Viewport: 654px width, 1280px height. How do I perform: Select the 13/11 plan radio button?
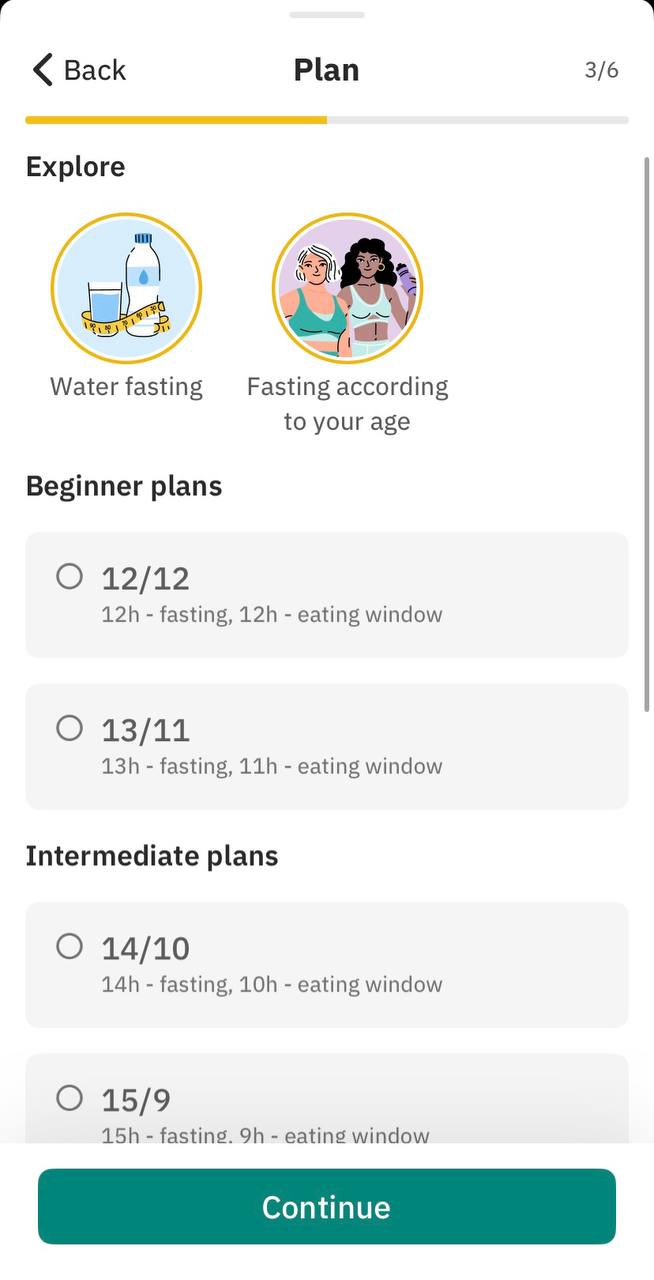pos(69,728)
